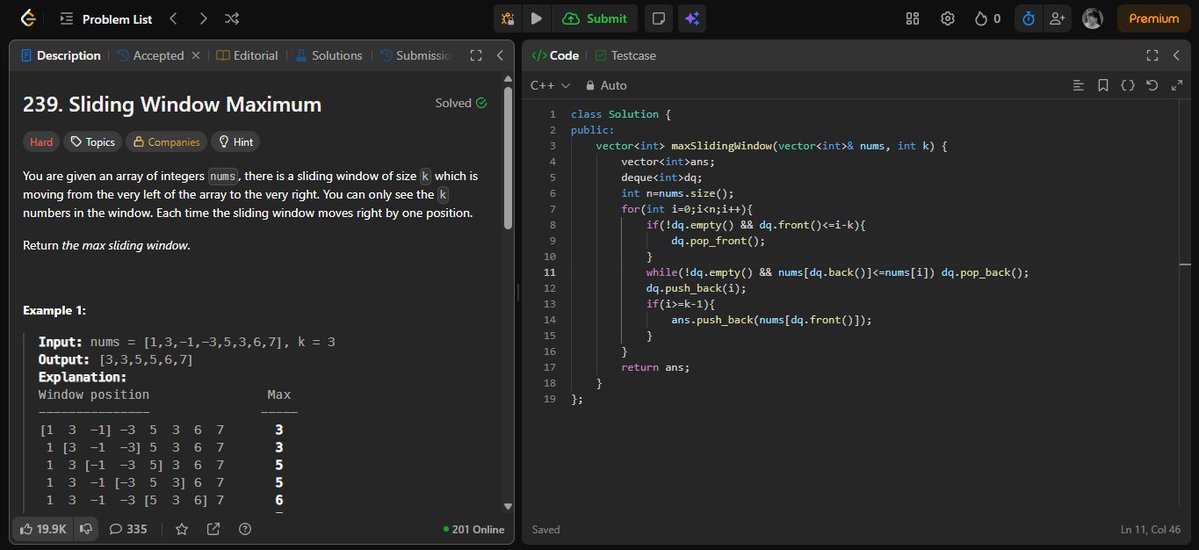Run the code with play button
Image resolution: width=1199 pixels, height=550 pixels.
536,18
